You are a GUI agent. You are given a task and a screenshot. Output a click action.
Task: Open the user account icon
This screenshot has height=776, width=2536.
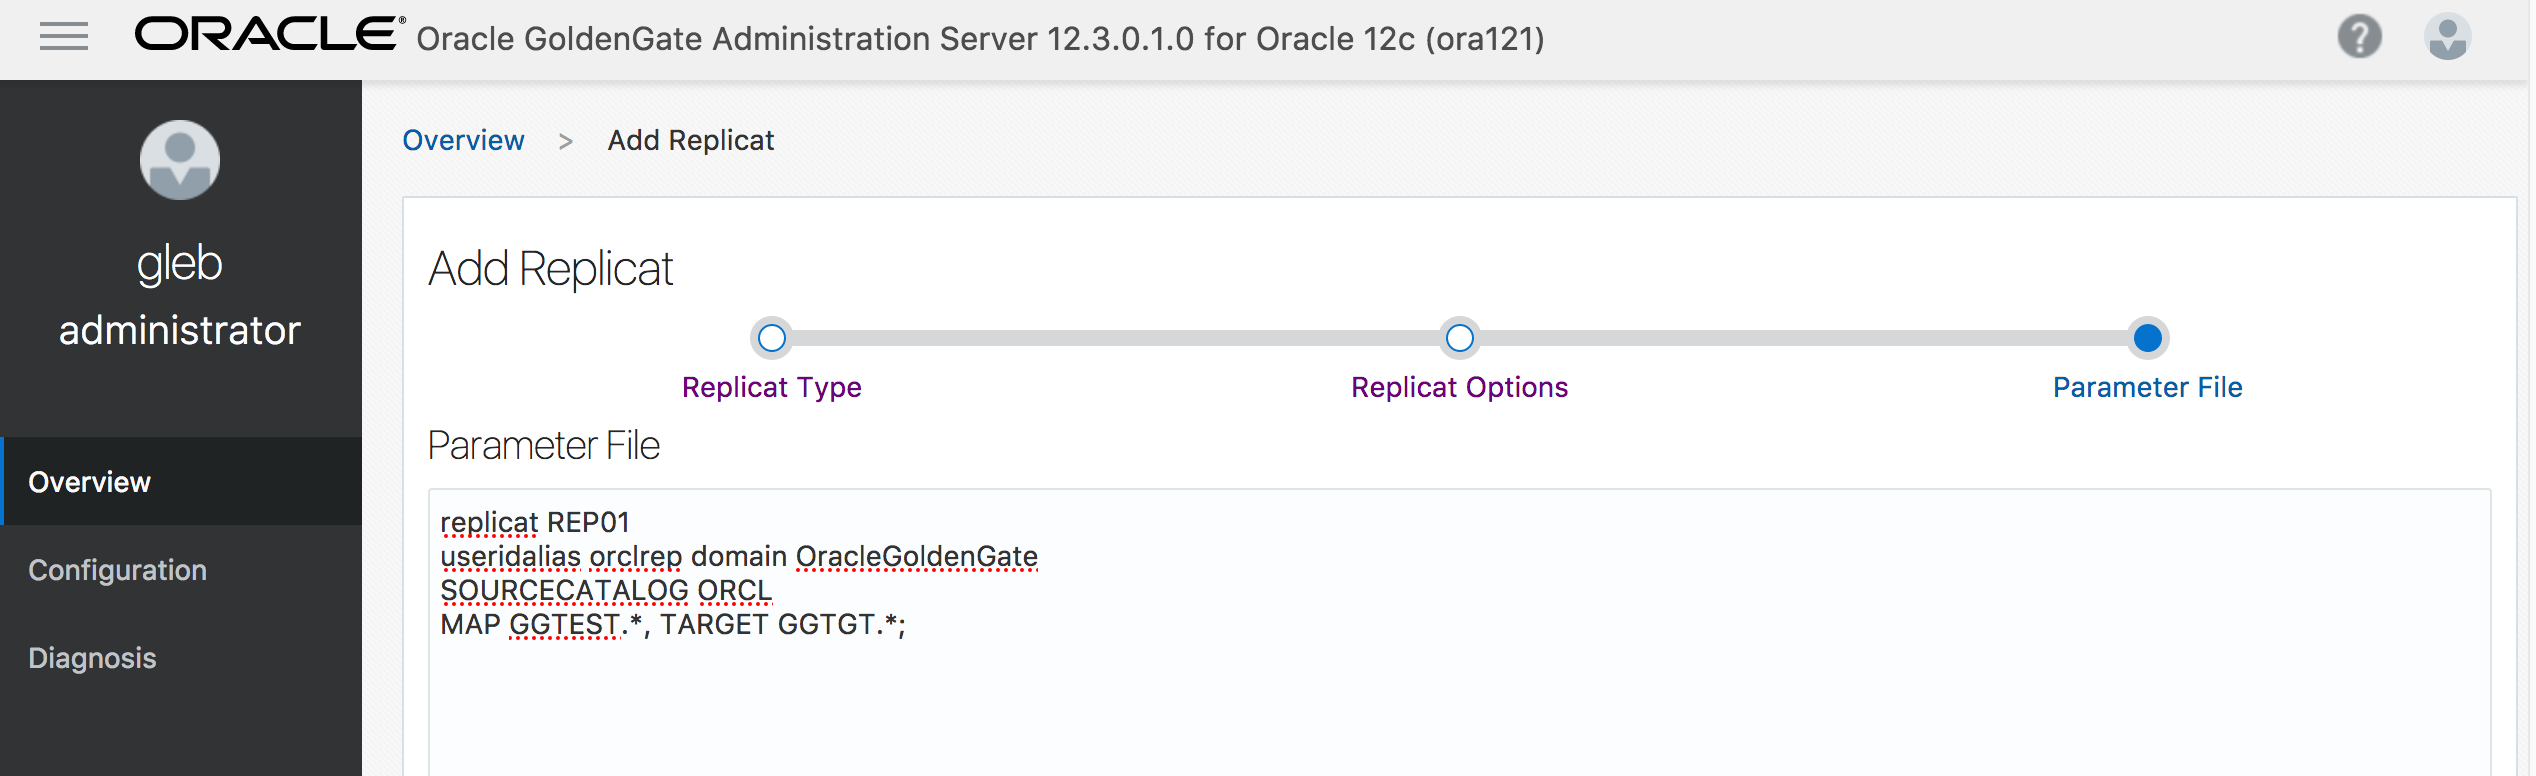(x=2449, y=37)
